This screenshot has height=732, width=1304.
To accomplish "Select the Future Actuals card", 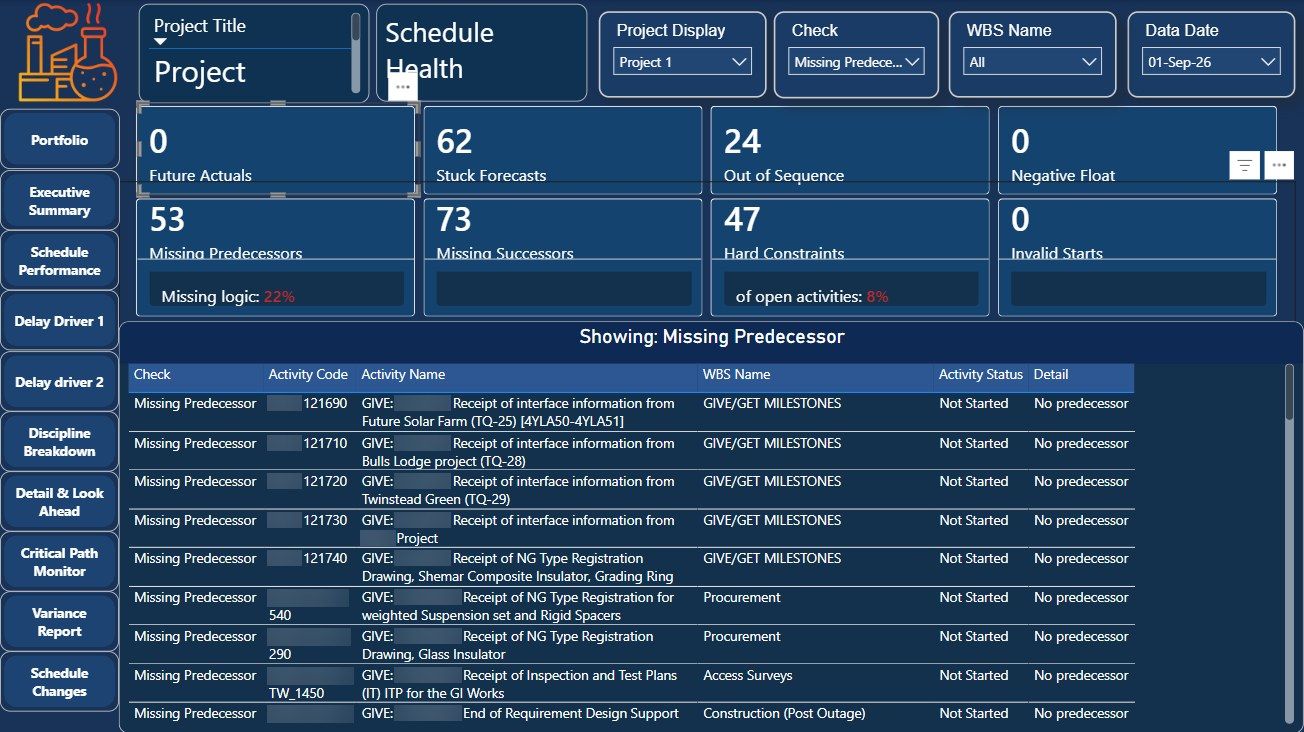I will pos(276,151).
